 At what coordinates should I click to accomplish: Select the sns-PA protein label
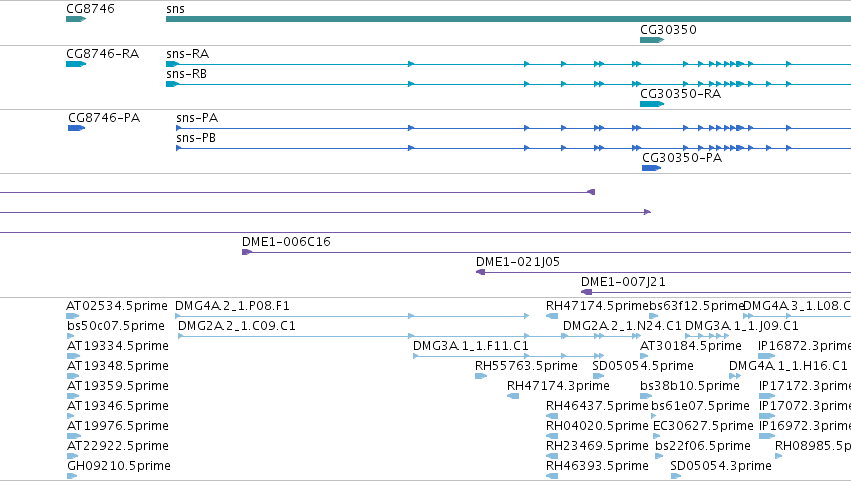197,118
